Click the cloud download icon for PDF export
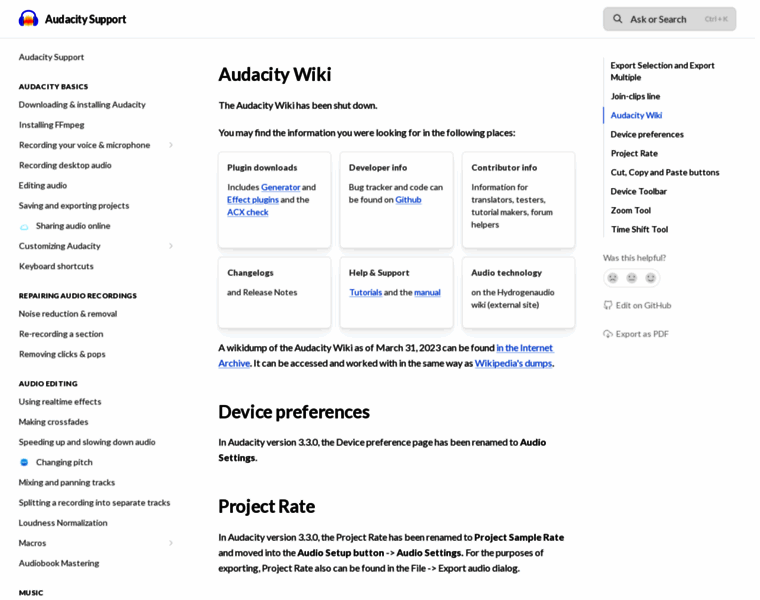This screenshot has height=600, width=760. click(x=608, y=334)
